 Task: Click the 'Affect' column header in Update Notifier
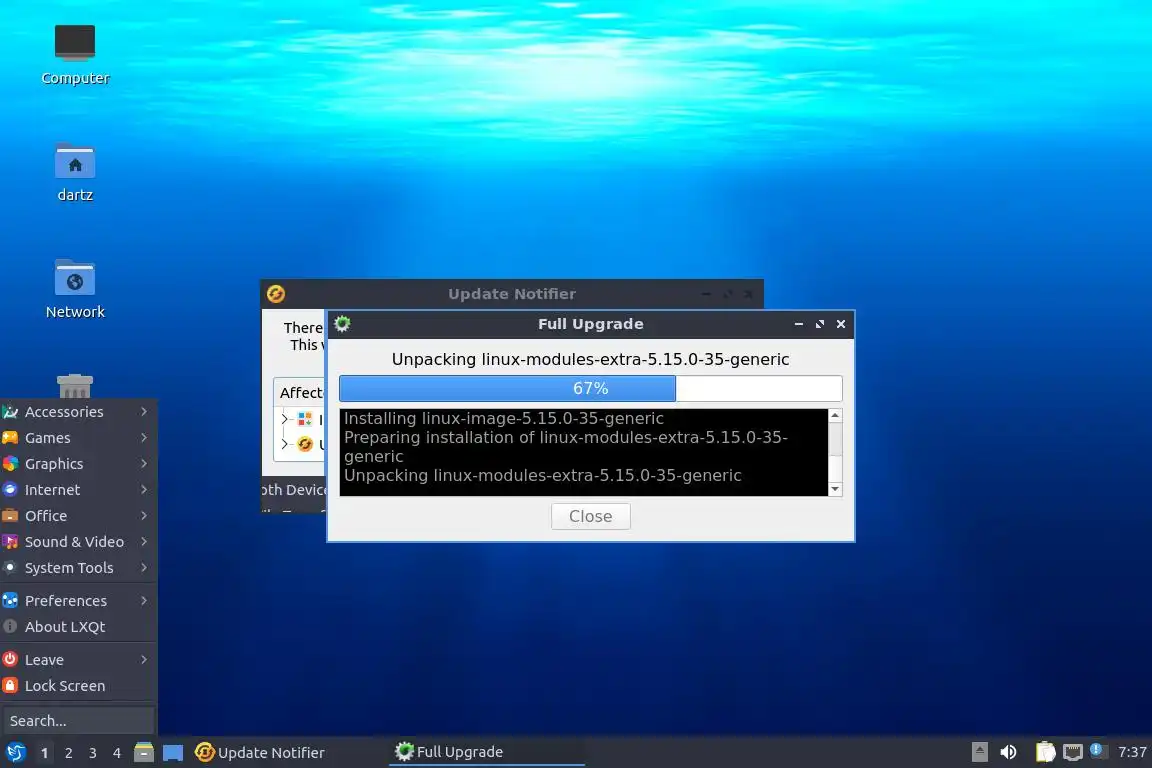[x=301, y=392]
